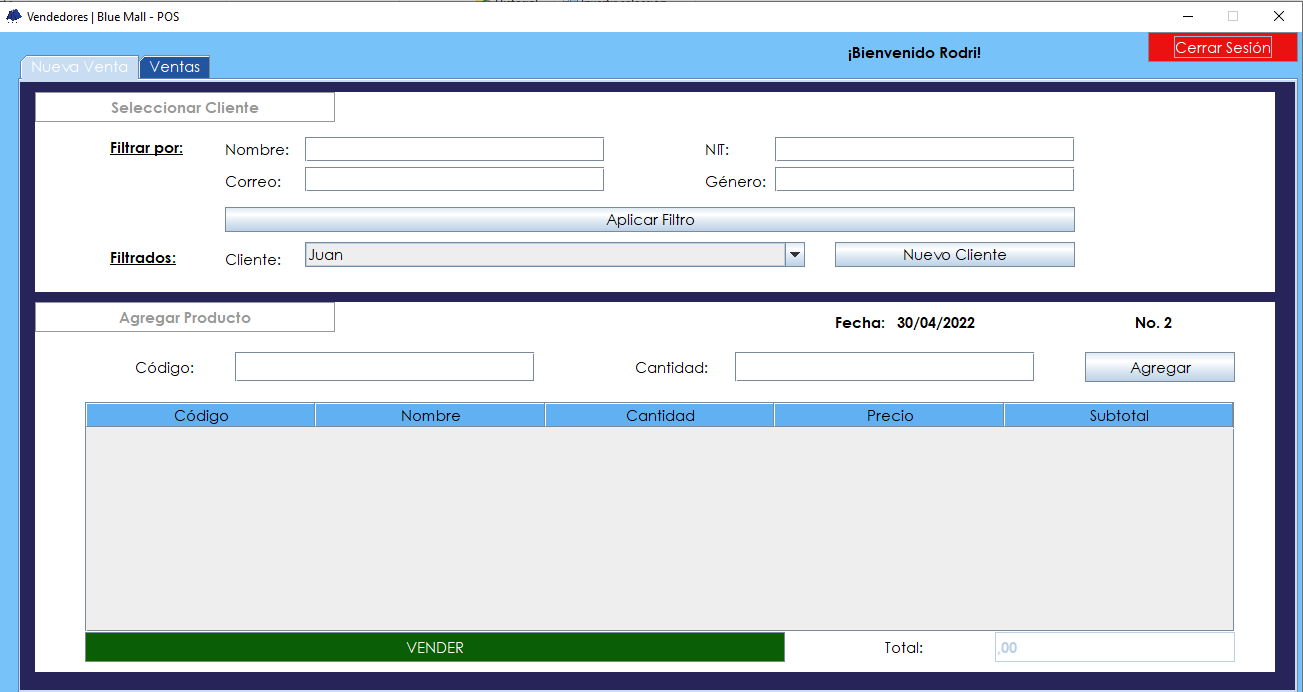Screen dimensions: 1303x692
Task: Click the Aplicar Filtro button
Action: (x=650, y=220)
